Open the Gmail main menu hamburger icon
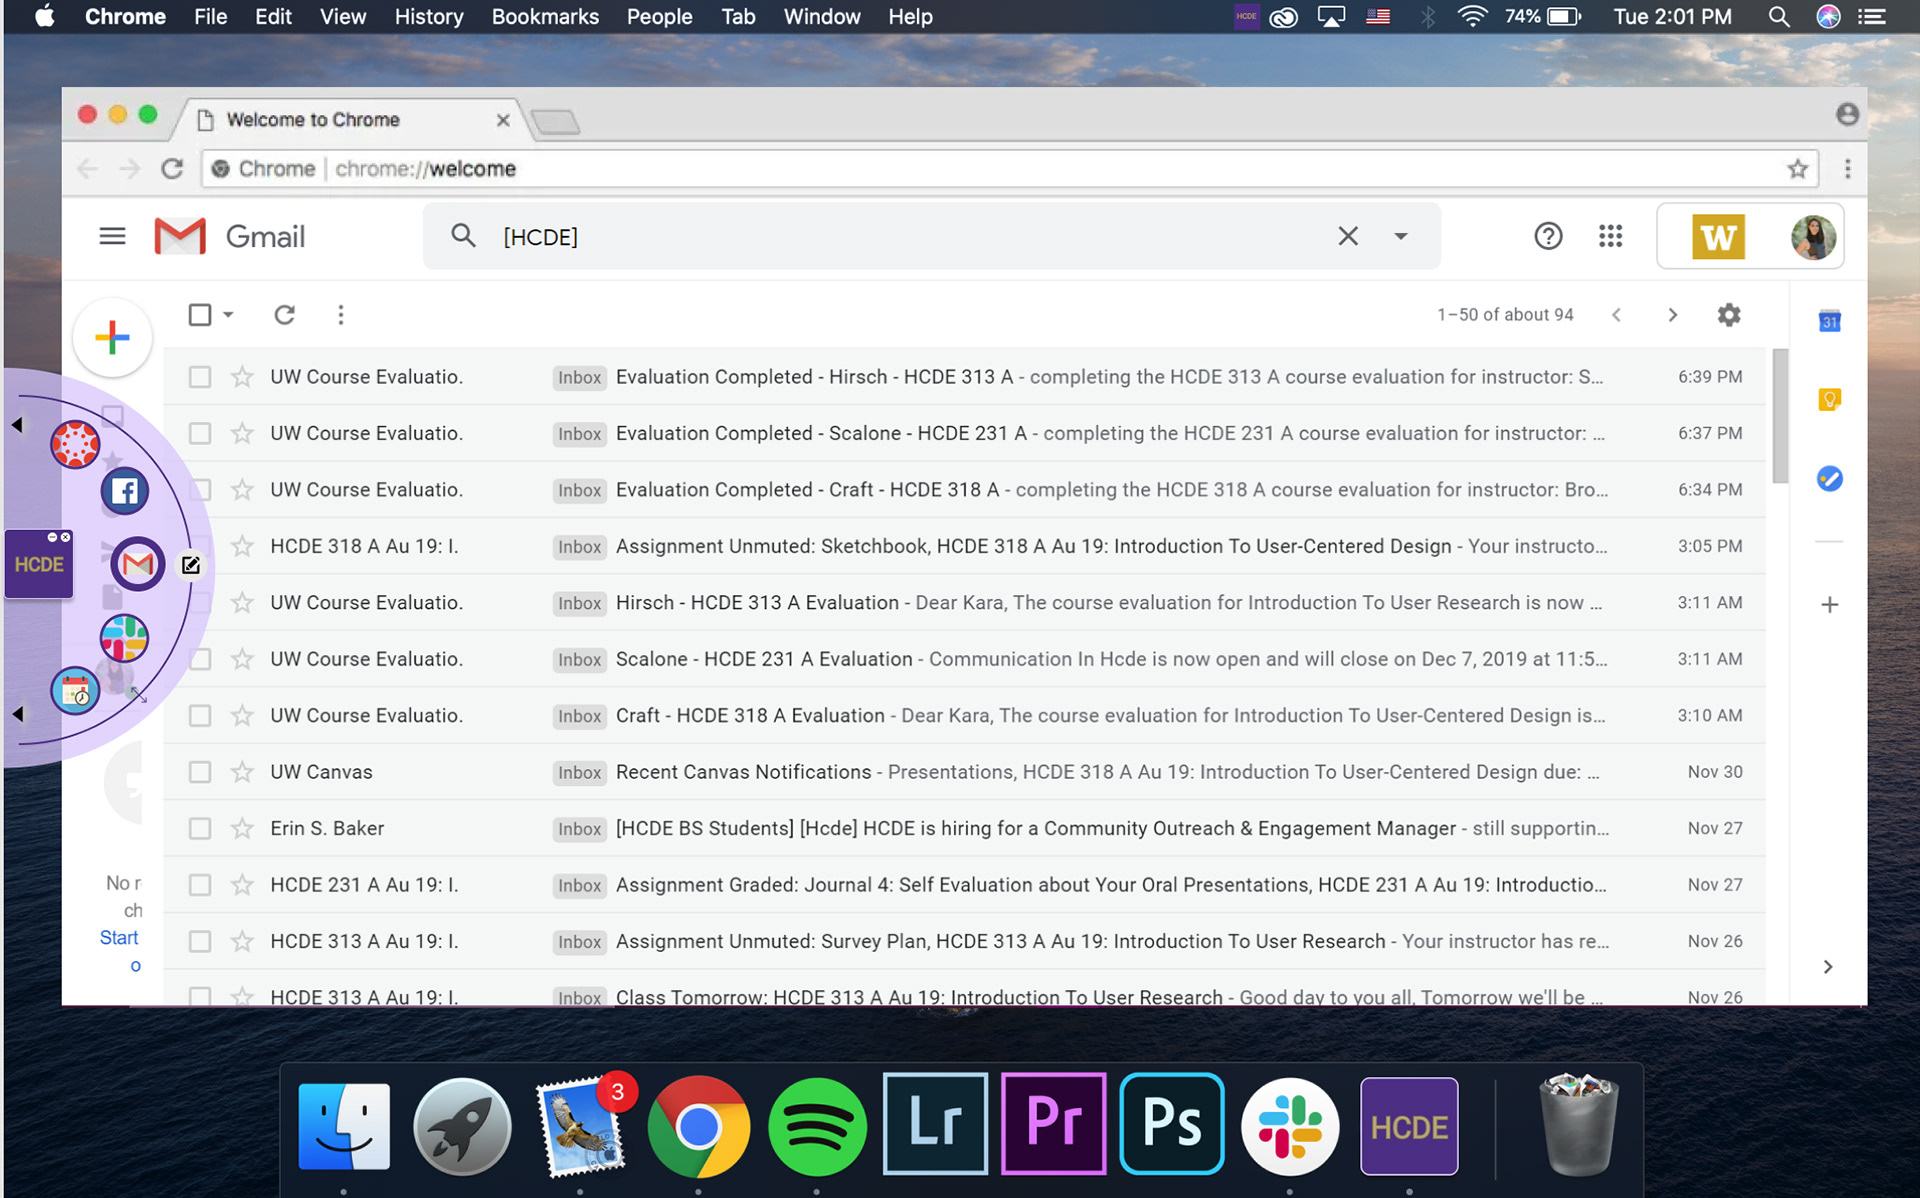 point(112,236)
